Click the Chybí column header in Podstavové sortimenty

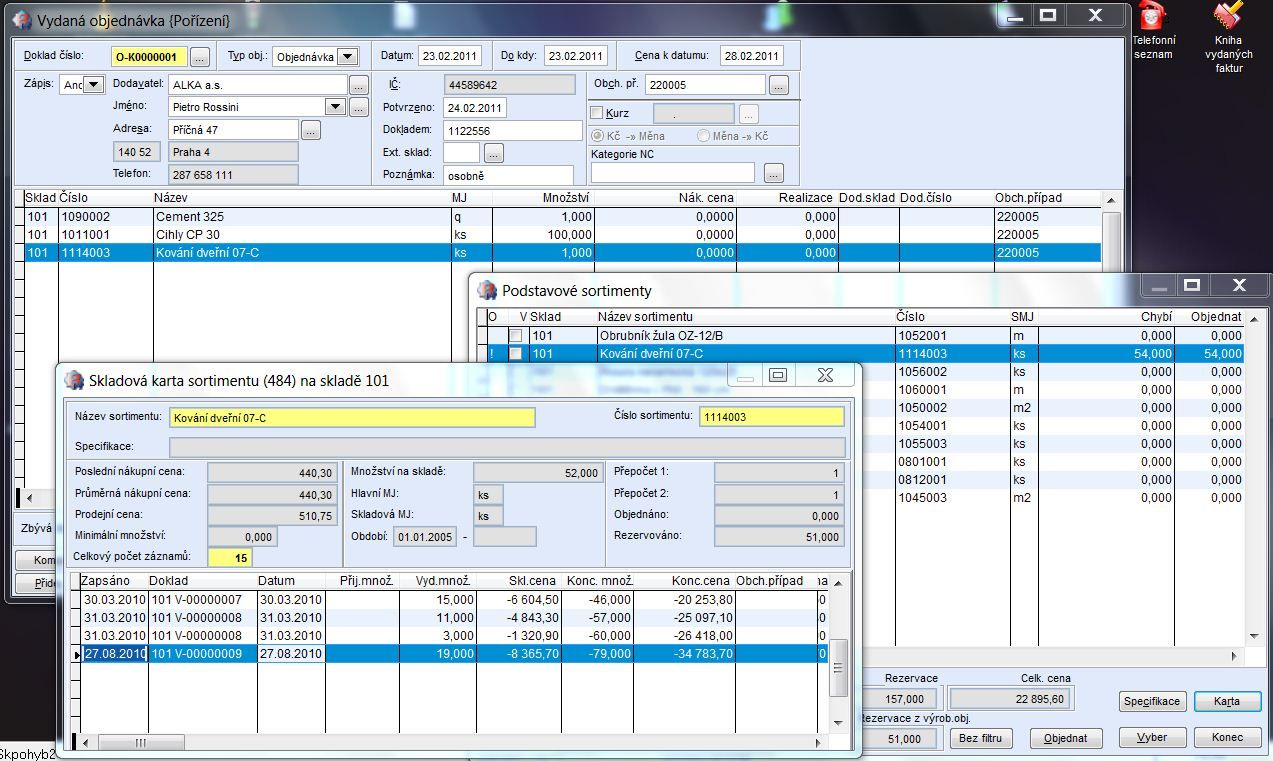[x=1106, y=317]
